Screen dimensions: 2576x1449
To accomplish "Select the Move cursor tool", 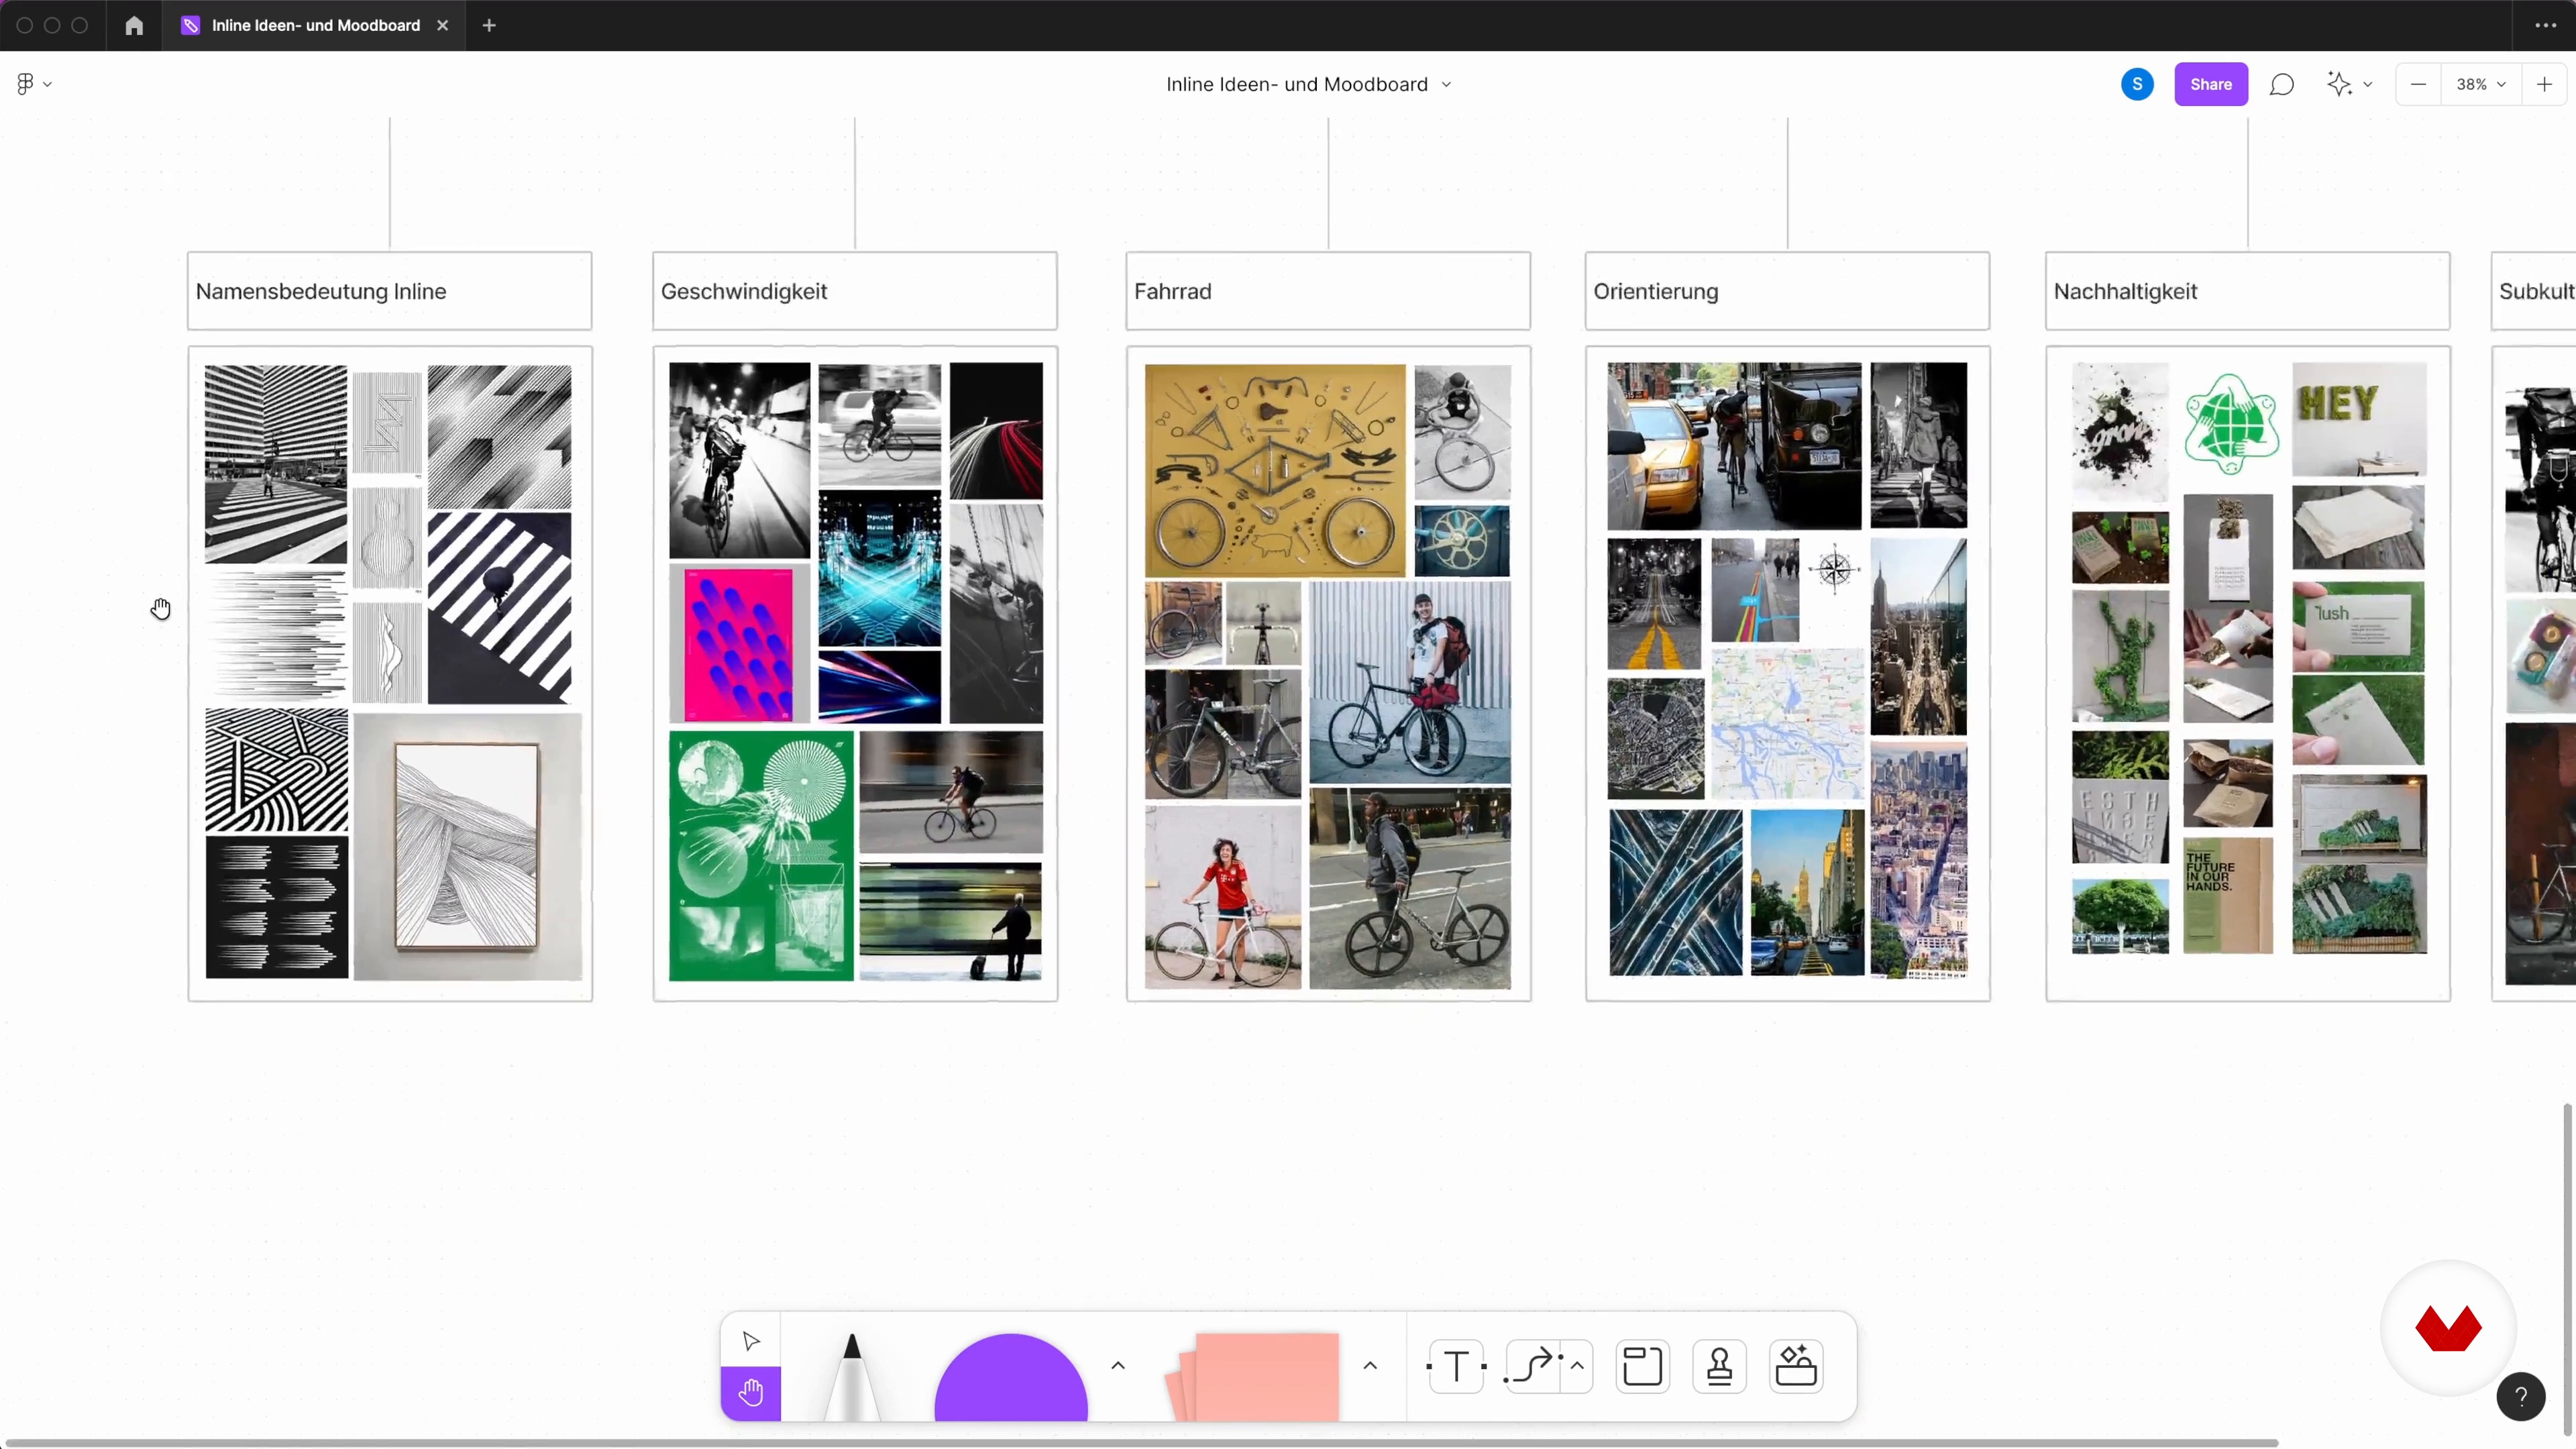I will 751,1341.
